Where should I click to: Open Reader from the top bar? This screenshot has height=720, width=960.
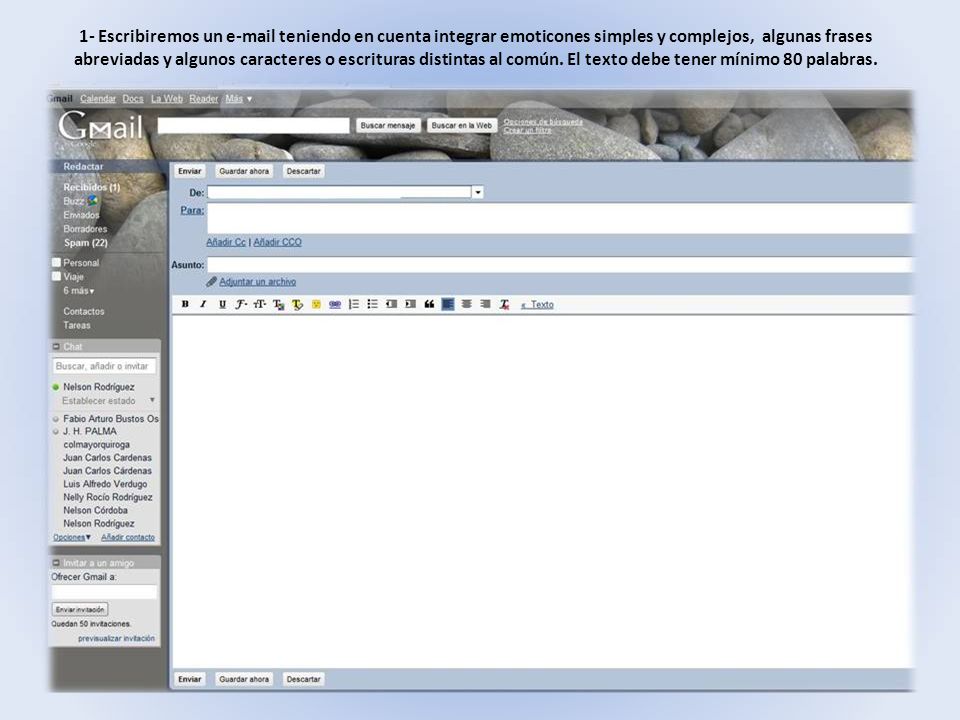coord(203,99)
